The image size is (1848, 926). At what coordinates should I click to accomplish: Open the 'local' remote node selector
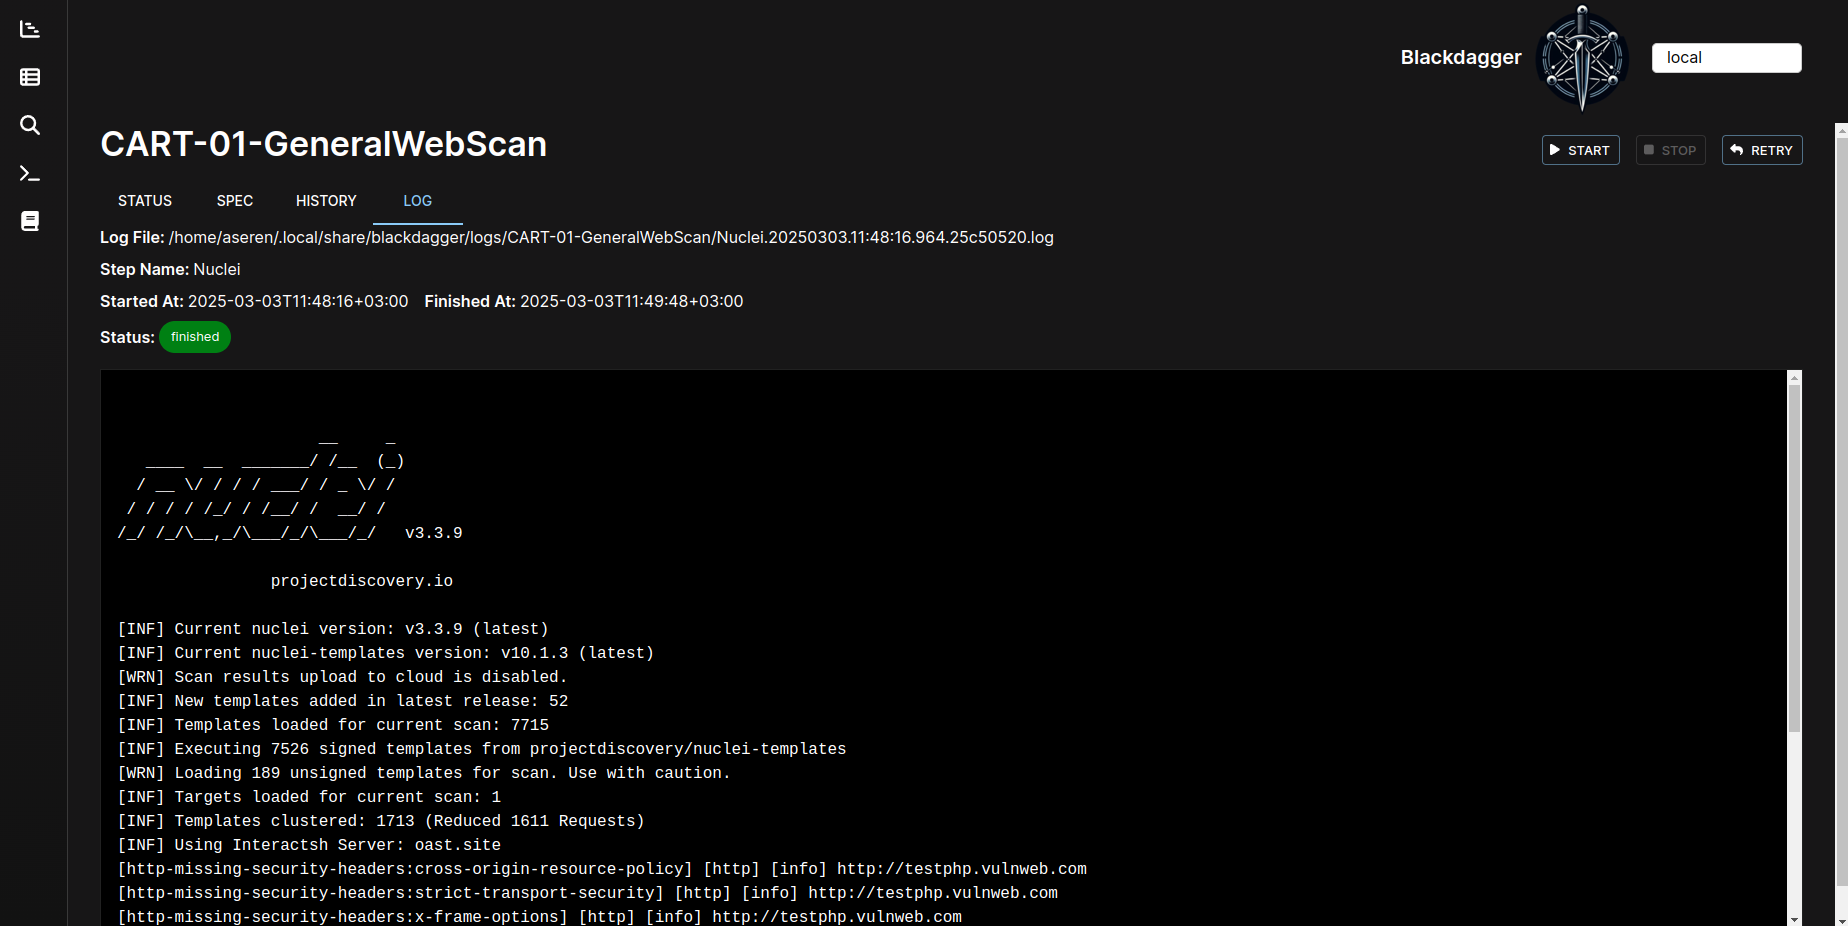1726,58
